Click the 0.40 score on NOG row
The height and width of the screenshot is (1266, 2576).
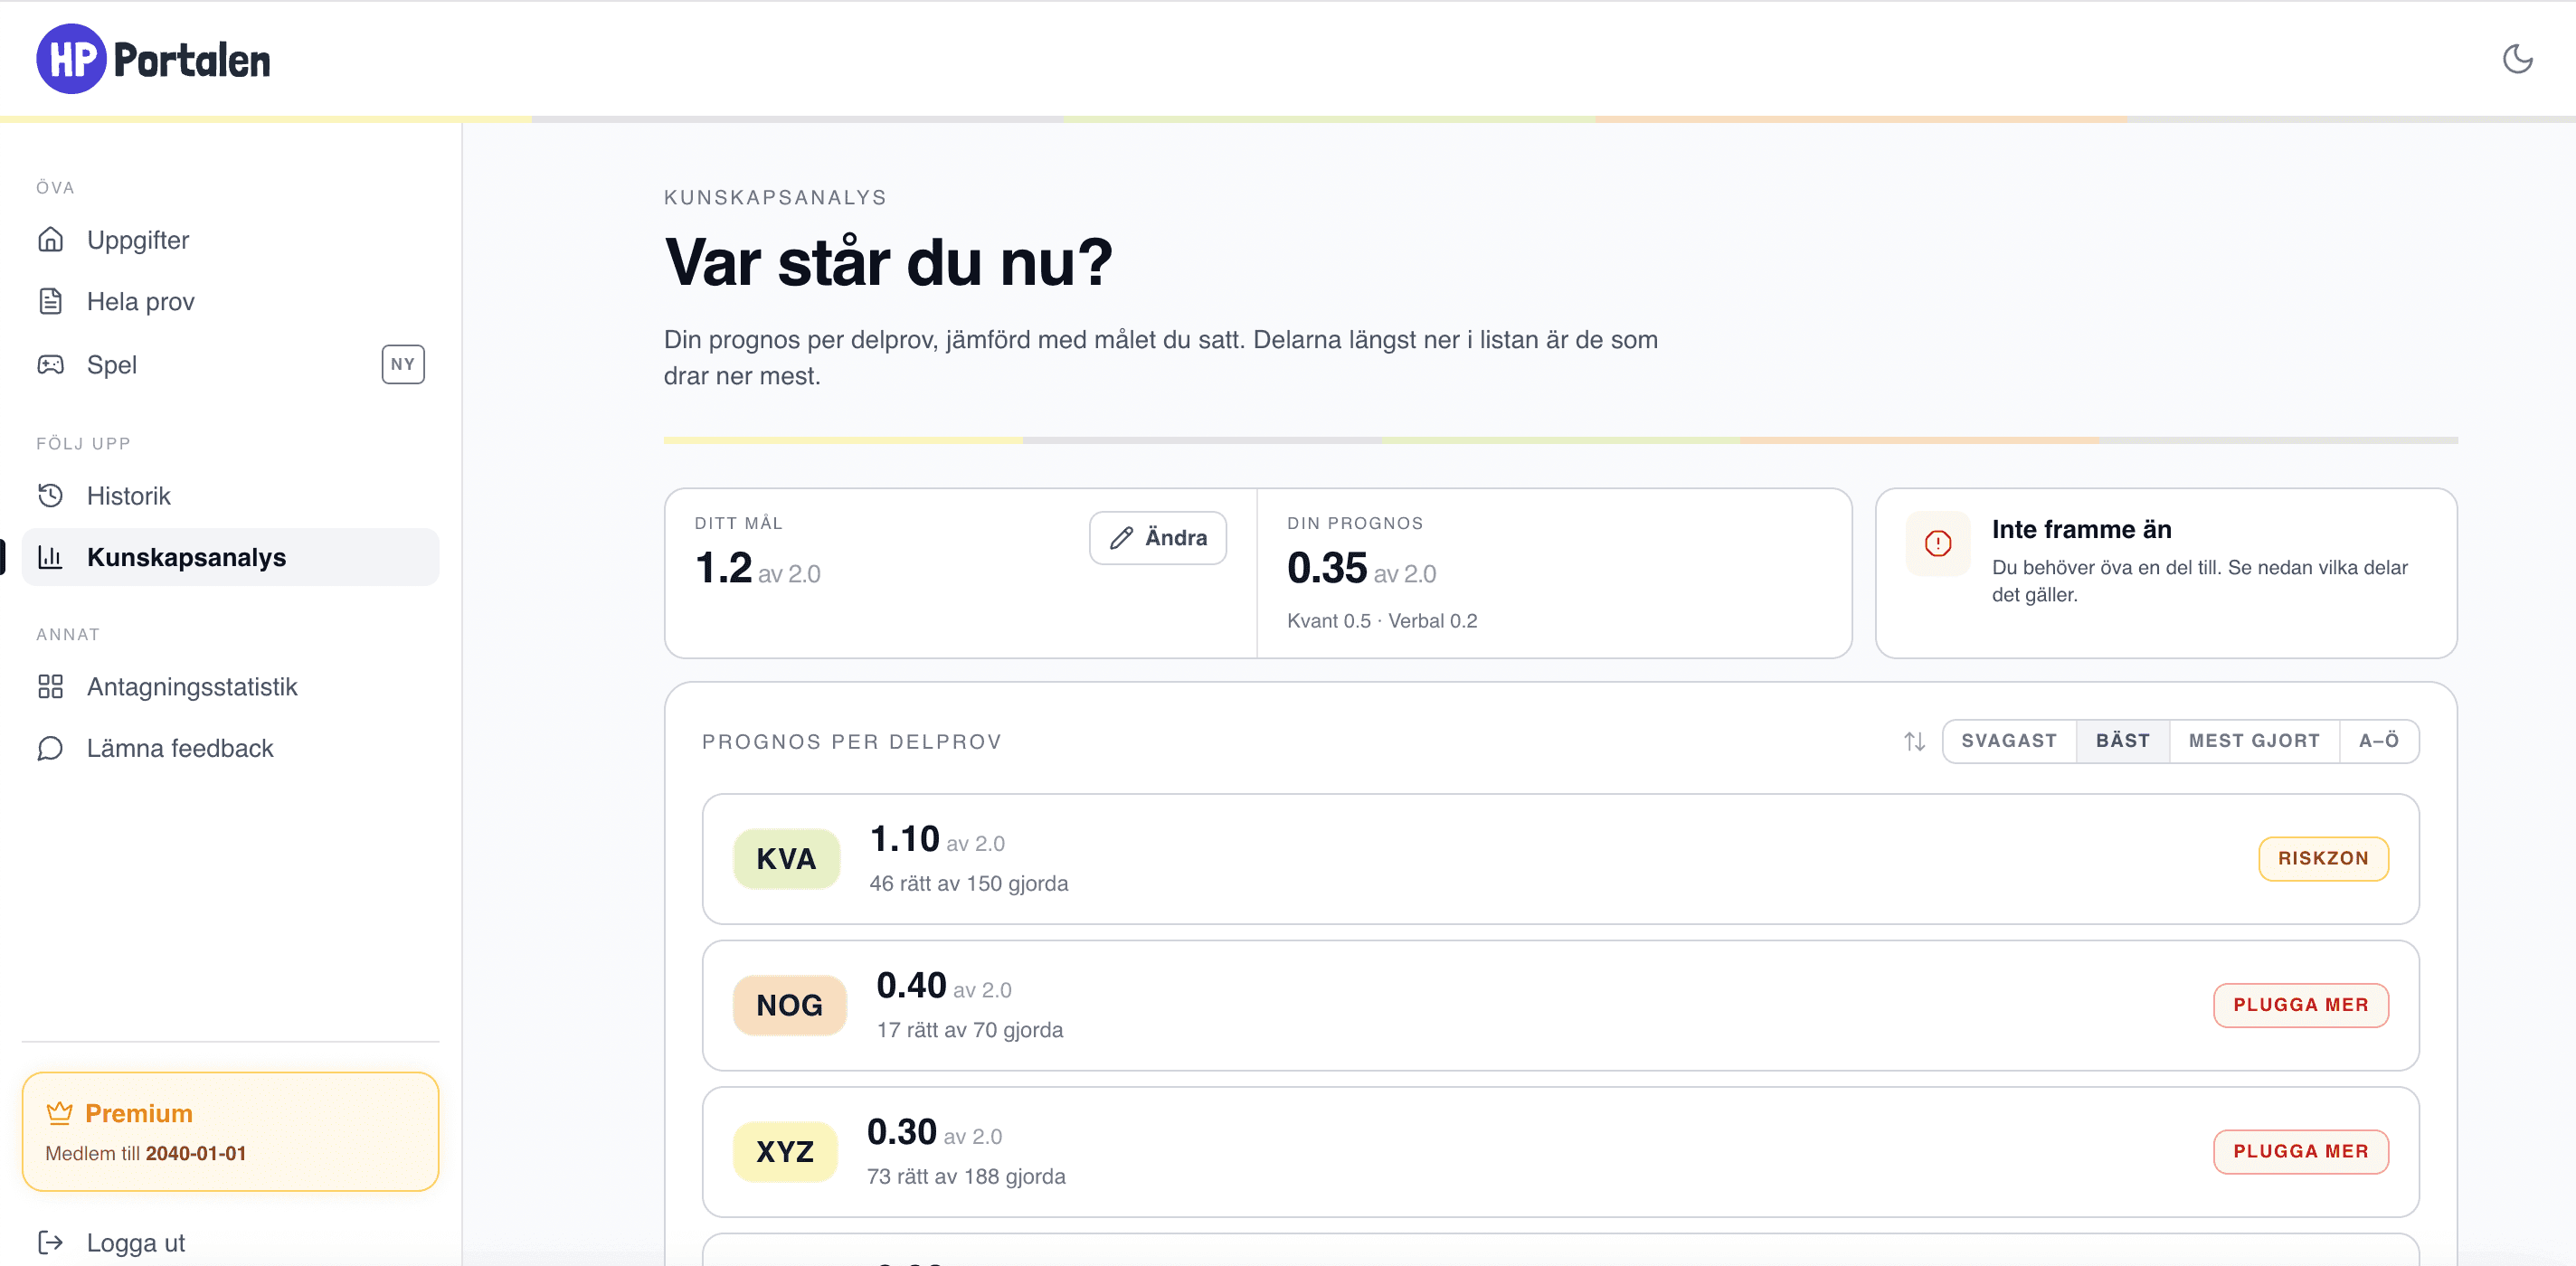tap(911, 985)
